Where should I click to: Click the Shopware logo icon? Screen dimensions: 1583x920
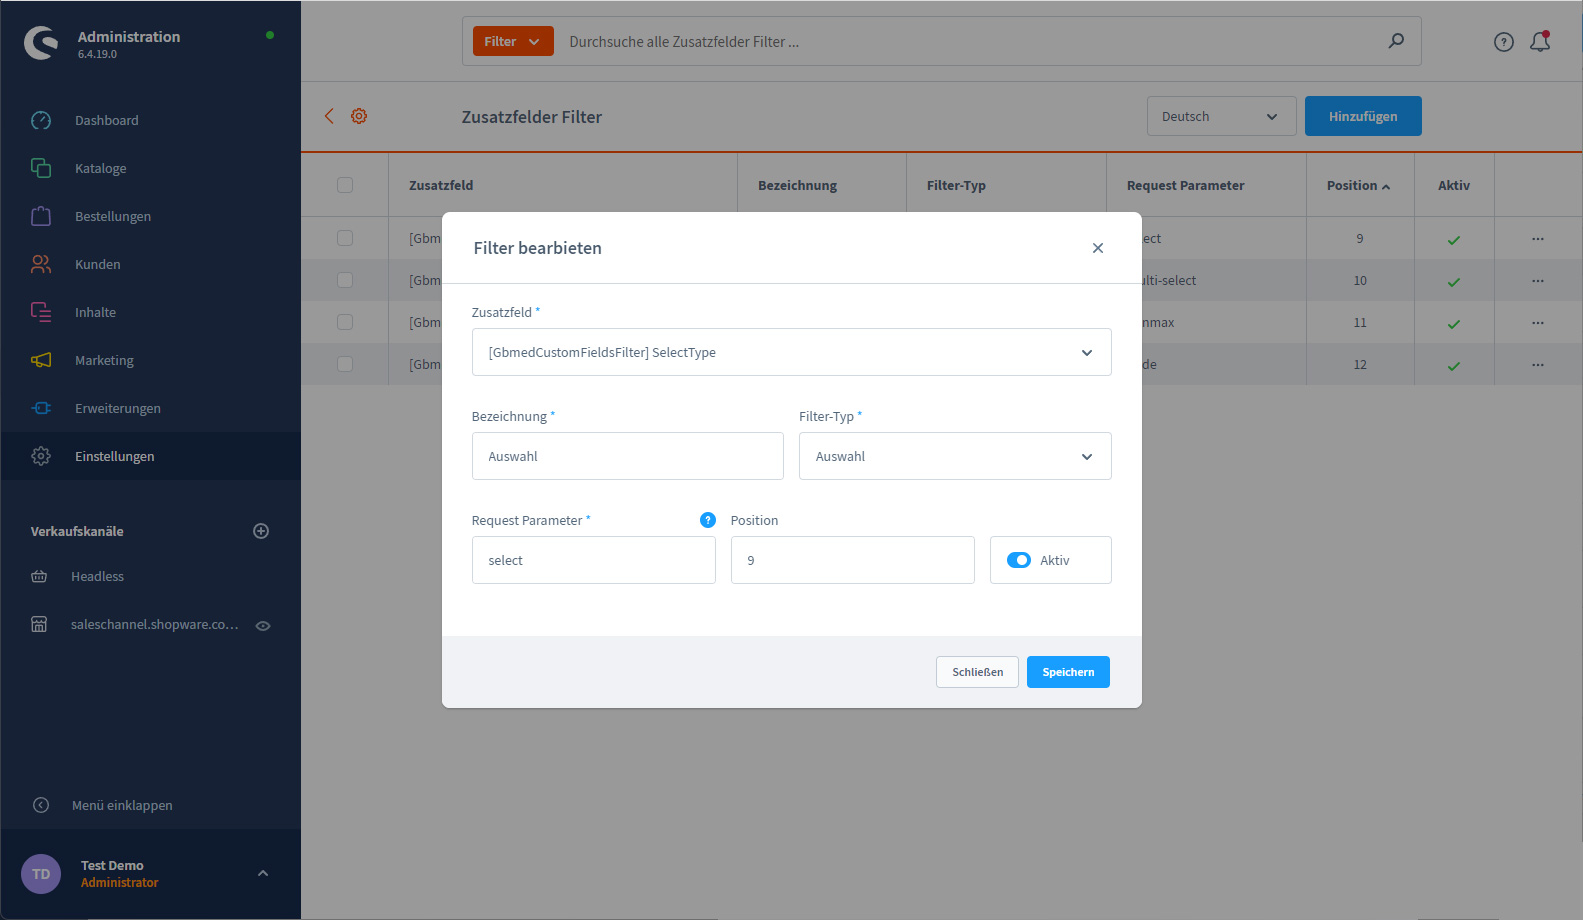[41, 42]
